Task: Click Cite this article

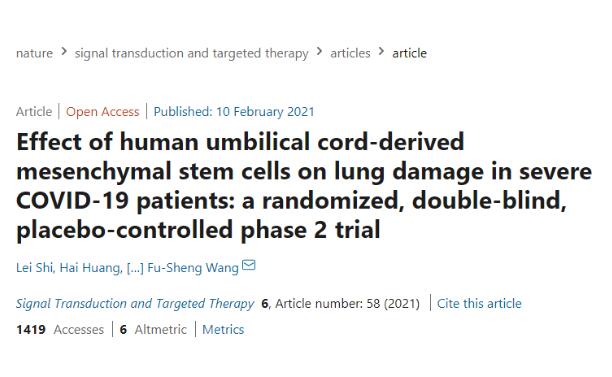Action: (x=479, y=304)
